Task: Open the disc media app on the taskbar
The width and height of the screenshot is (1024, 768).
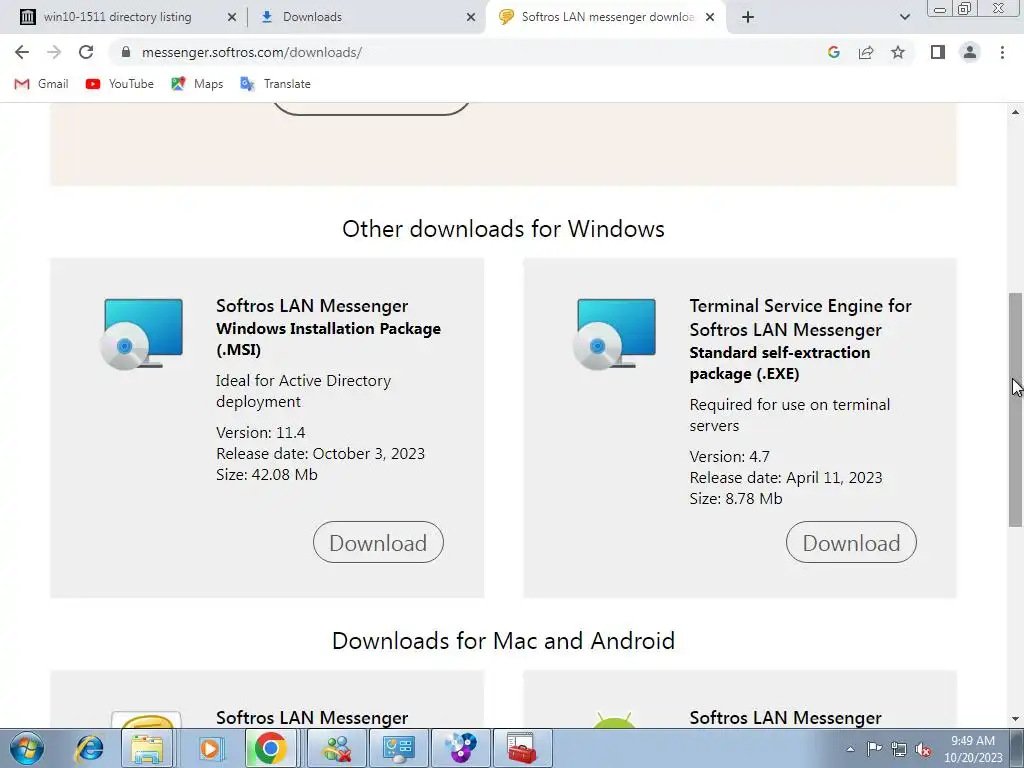Action: [x=460, y=748]
